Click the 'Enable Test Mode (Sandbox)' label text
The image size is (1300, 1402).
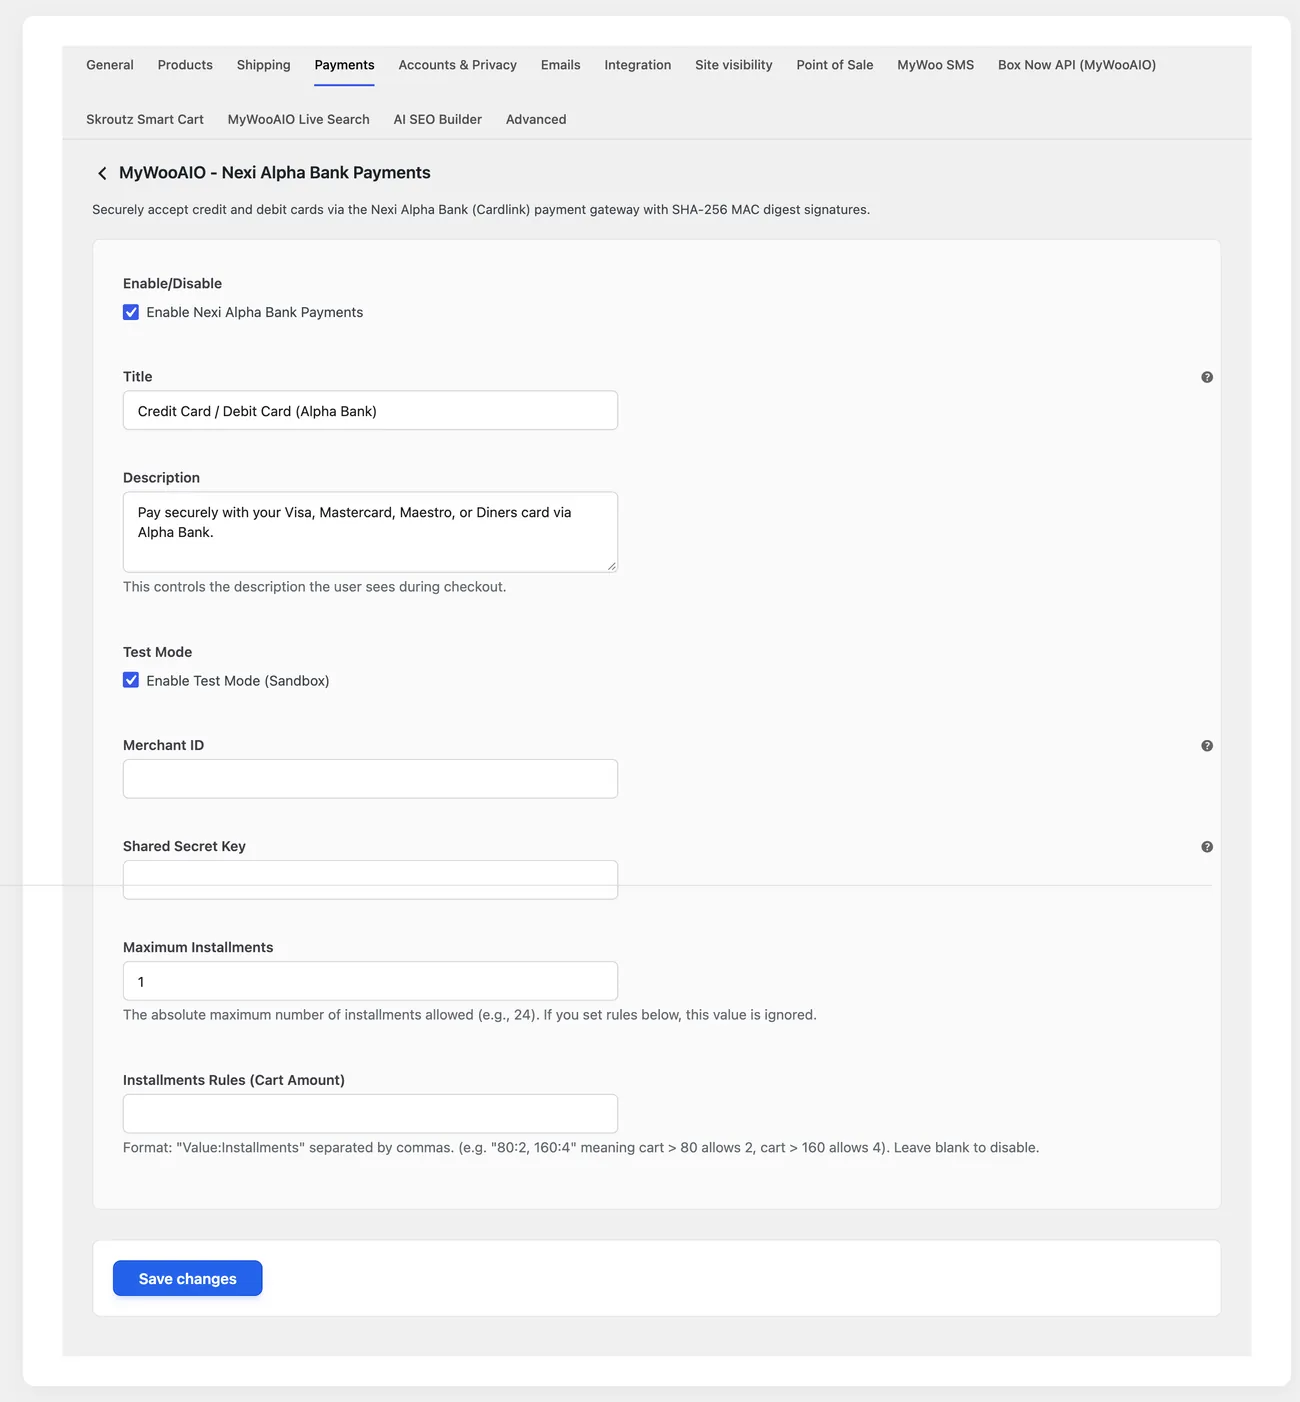tap(238, 681)
